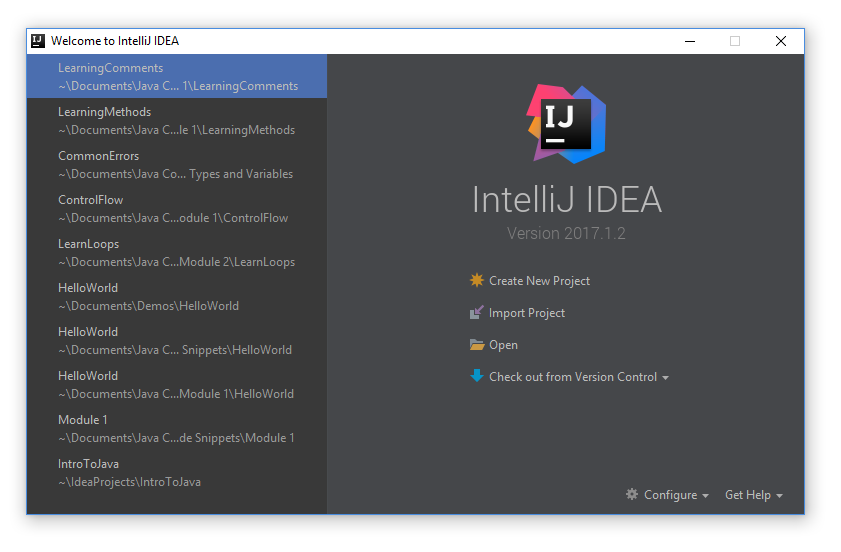
Task: Click the Open folder icon
Action: click(x=477, y=344)
